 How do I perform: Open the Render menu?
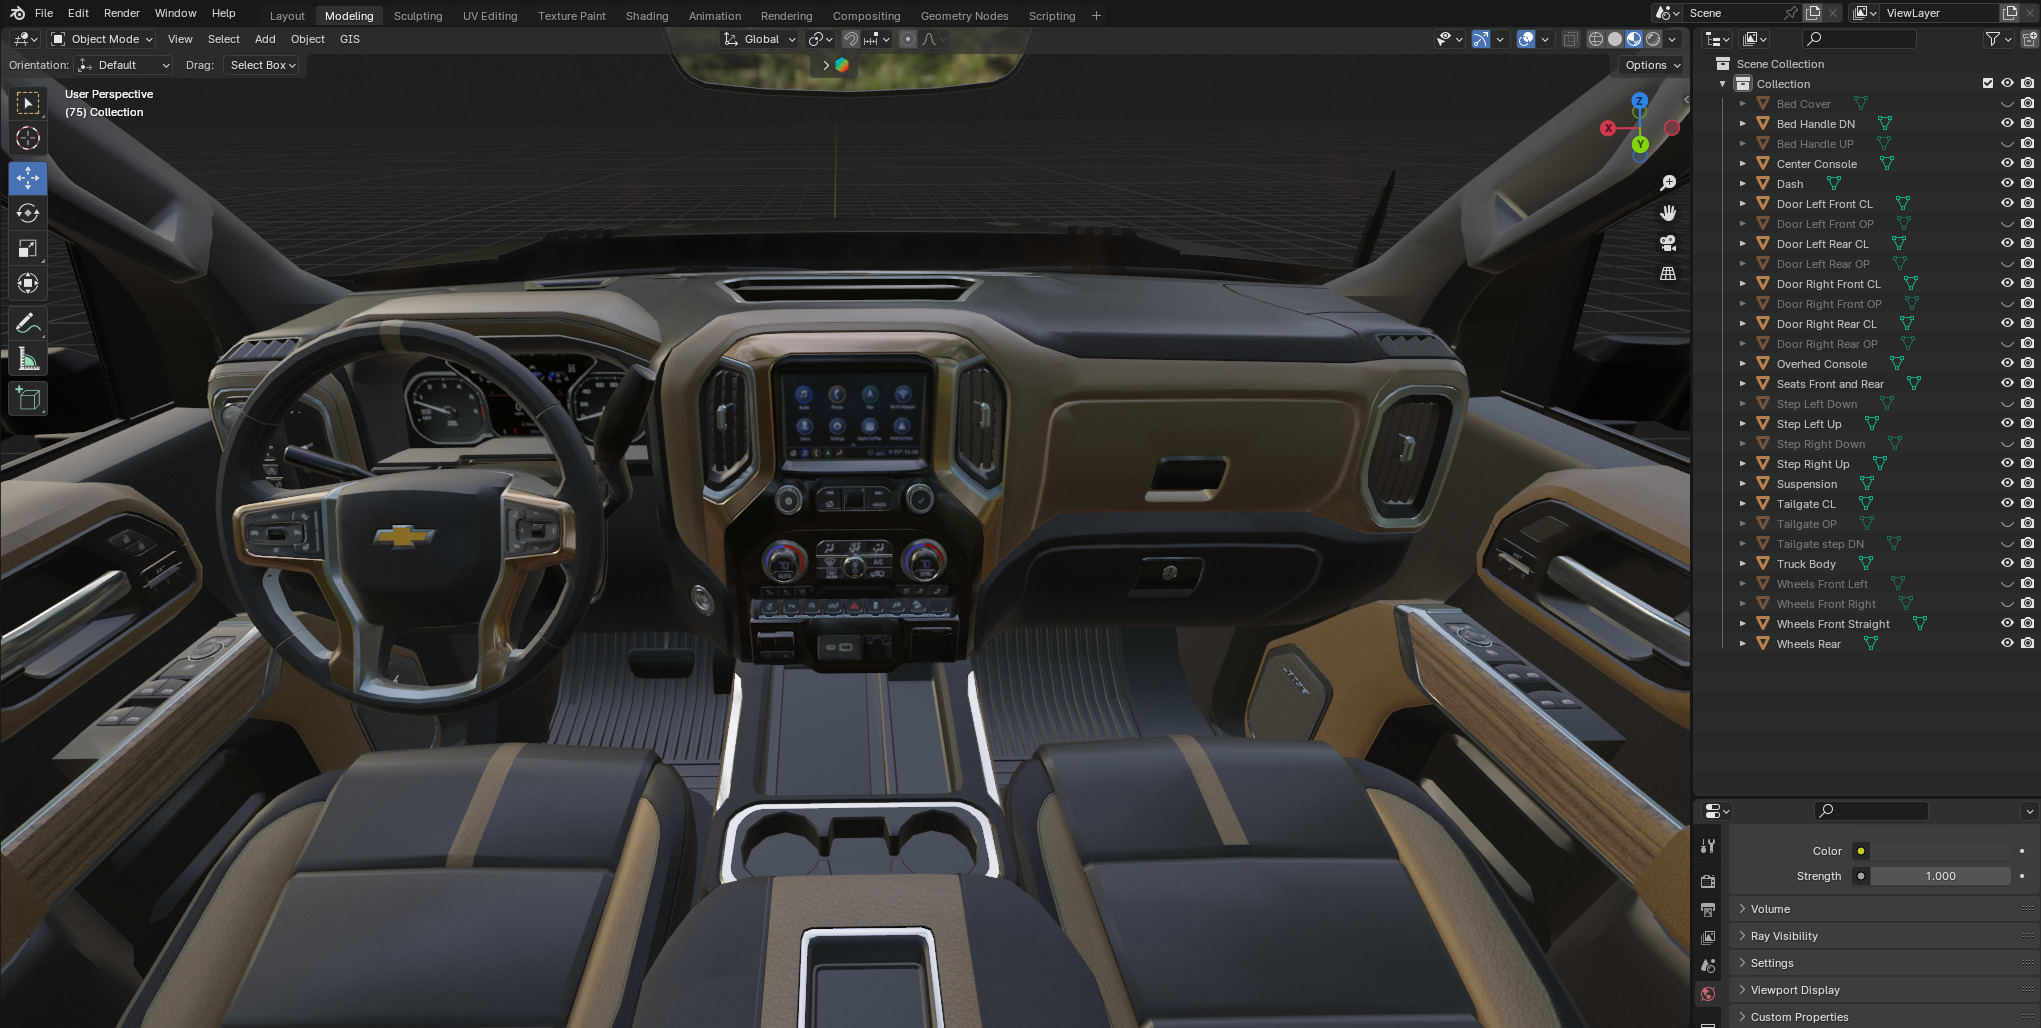[122, 13]
